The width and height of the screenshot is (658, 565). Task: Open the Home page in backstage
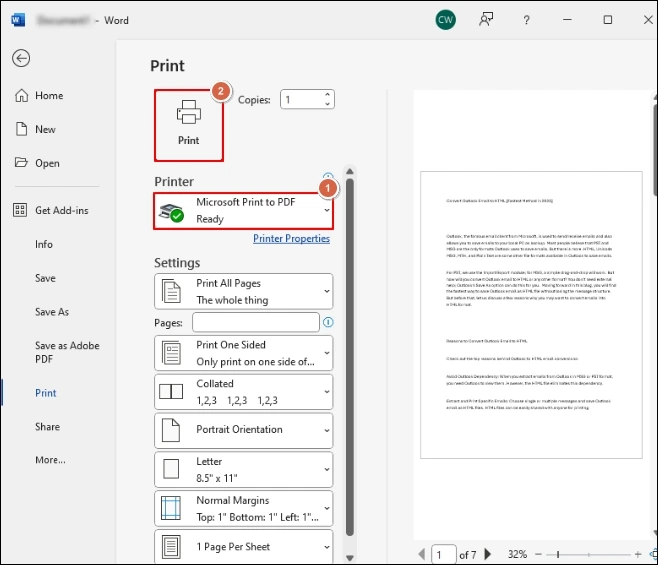tap(49, 96)
